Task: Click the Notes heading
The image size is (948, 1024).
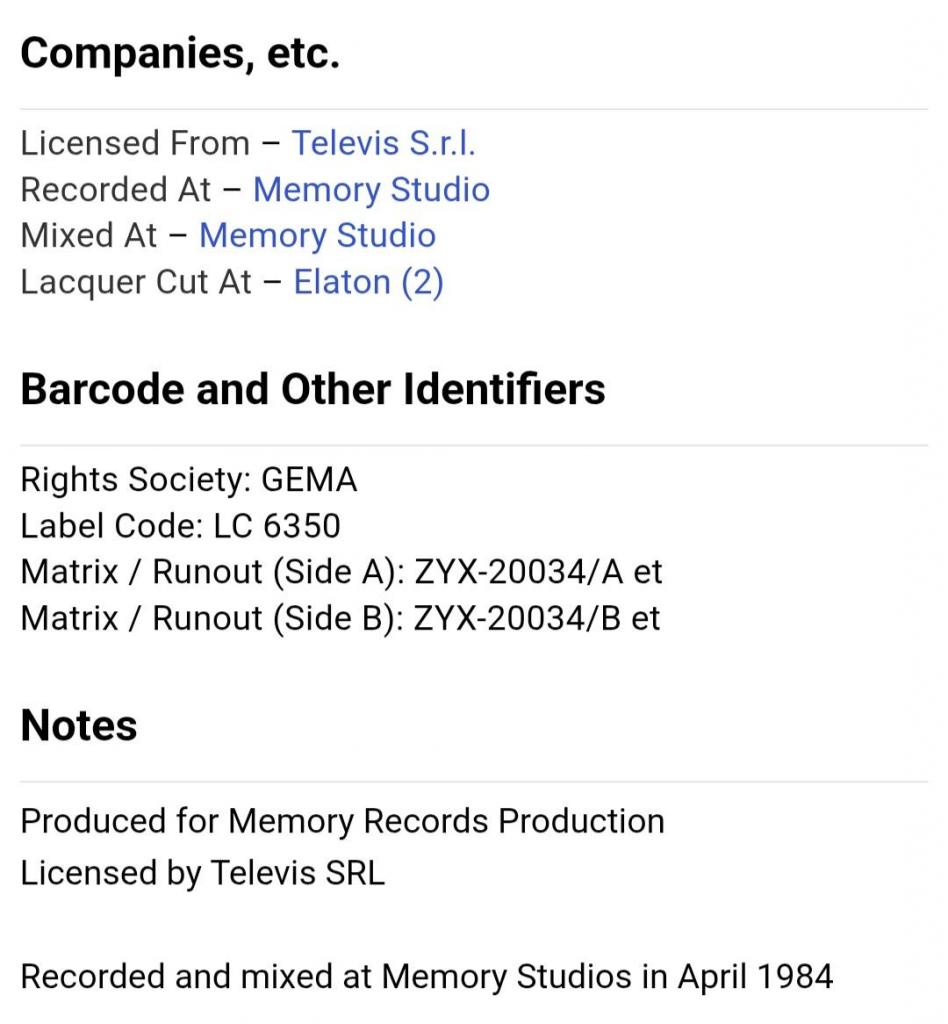Action: (79, 725)
